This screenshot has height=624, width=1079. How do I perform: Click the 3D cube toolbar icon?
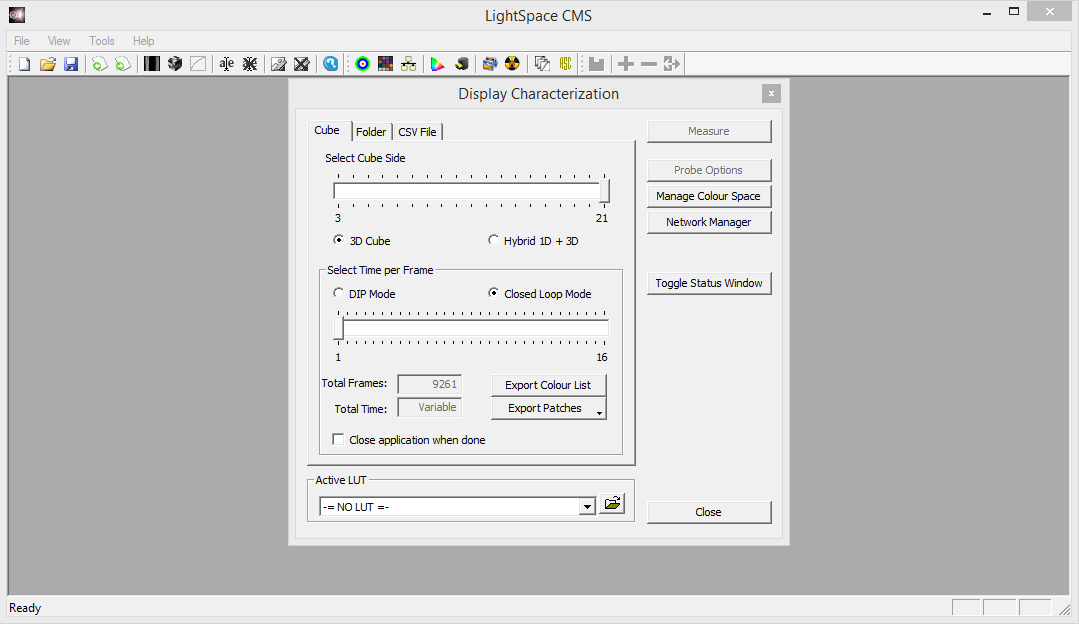click(x=175, y=64)
